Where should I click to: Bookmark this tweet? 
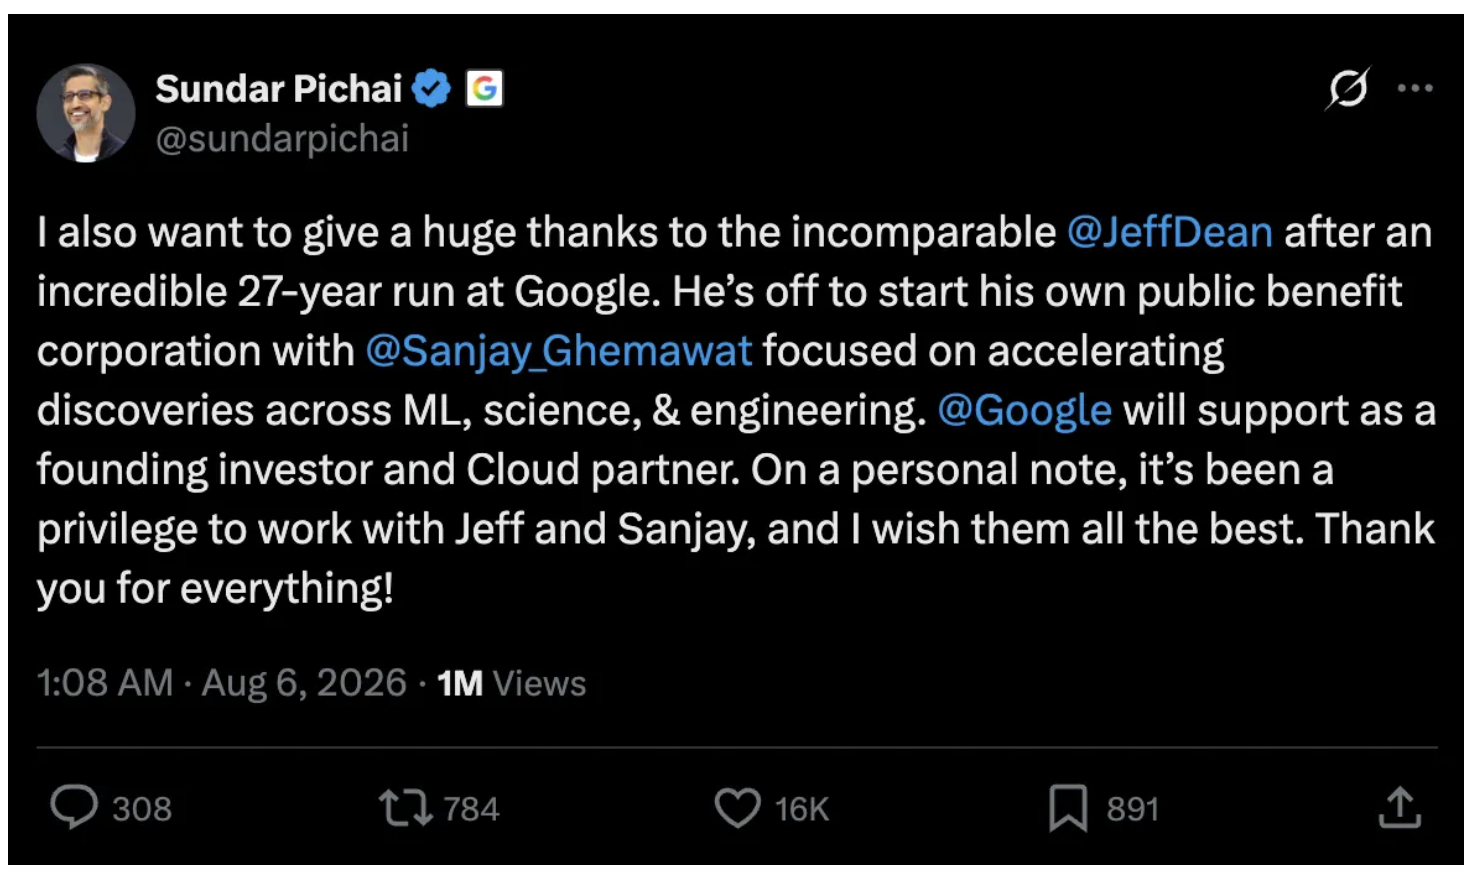[1068, 808]
